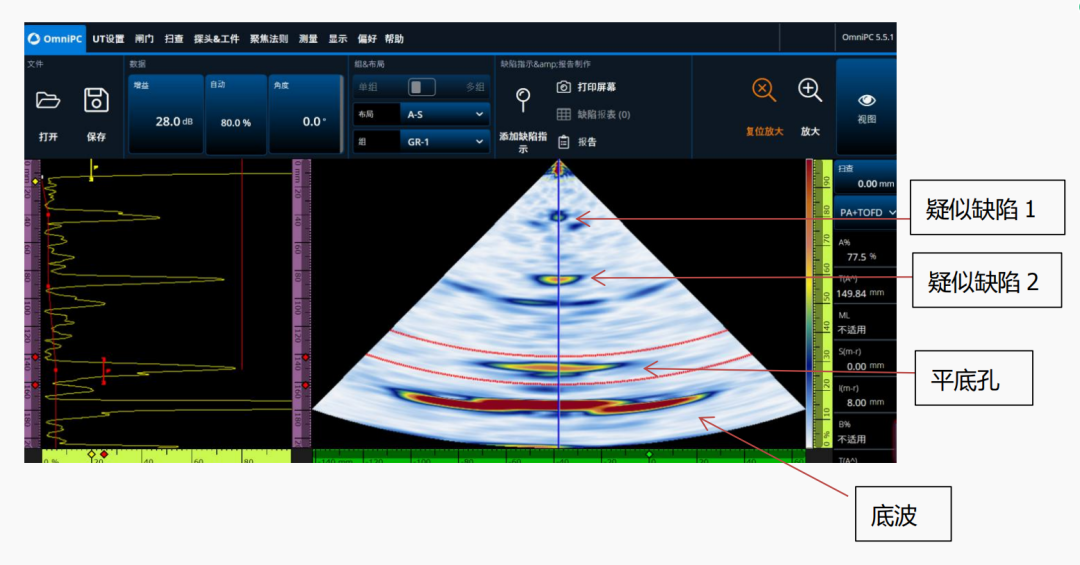The height and width of the screenshot is (565, 1080).
Task: Click the yellow gate marker atop A-scan
Action: [x=91, y=170]
